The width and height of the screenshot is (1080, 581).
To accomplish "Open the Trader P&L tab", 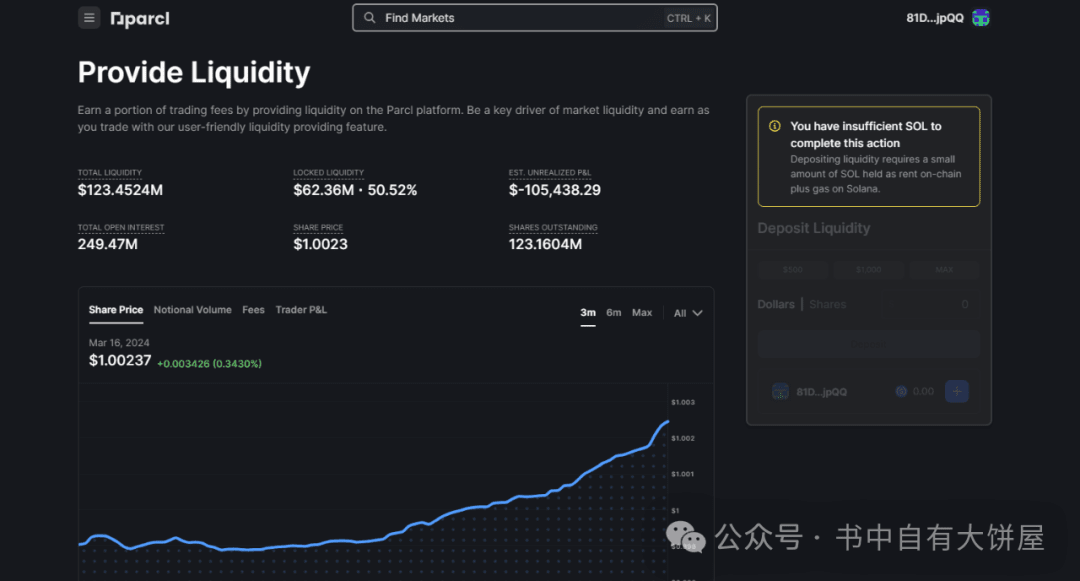I will [301, 310].
